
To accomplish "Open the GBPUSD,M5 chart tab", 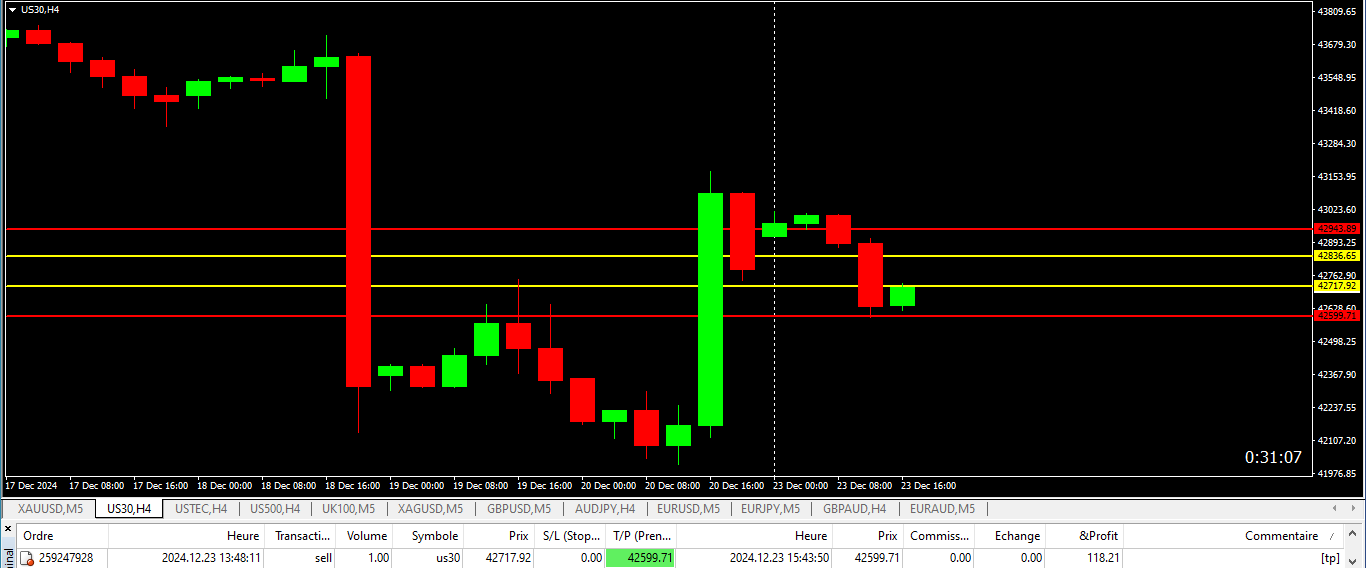I will 518,509.
